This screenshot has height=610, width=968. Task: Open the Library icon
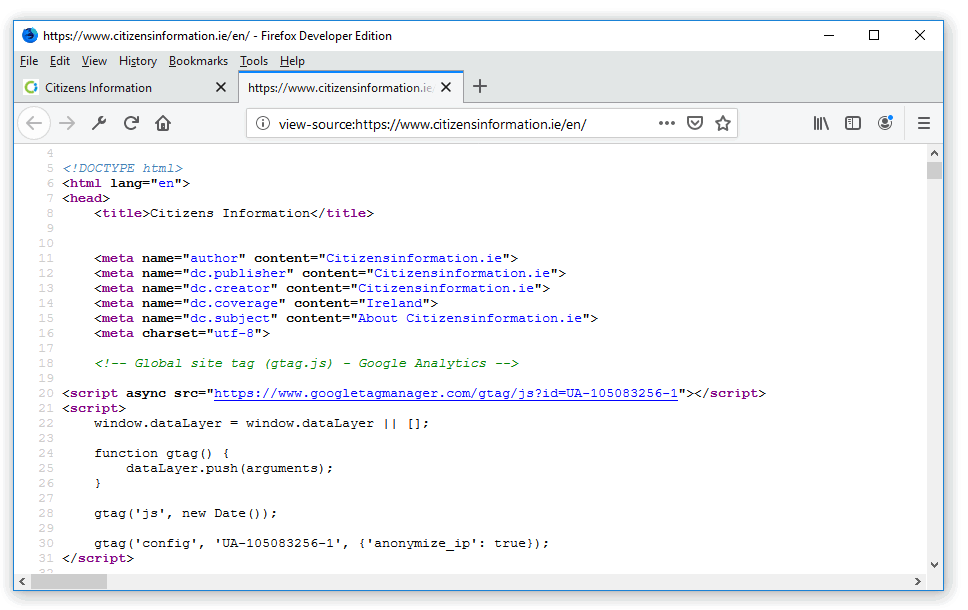point(821,123)
